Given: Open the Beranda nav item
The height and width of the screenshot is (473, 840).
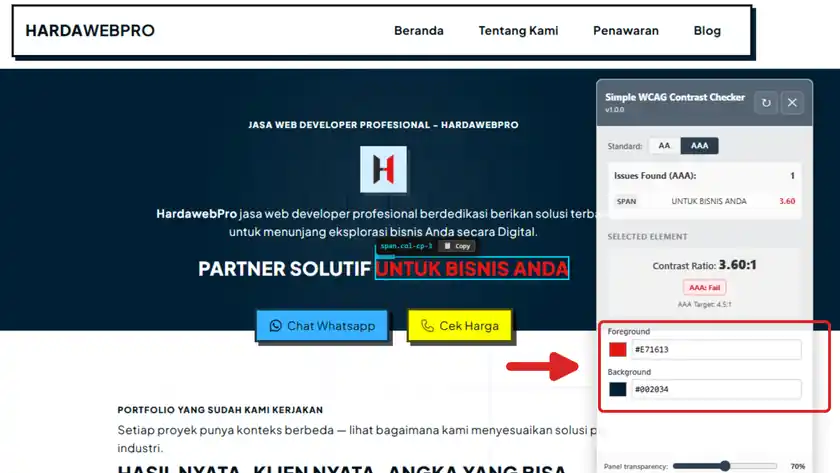Looking at the screenshot, I should pyautogui.click(x=418, y=31).
